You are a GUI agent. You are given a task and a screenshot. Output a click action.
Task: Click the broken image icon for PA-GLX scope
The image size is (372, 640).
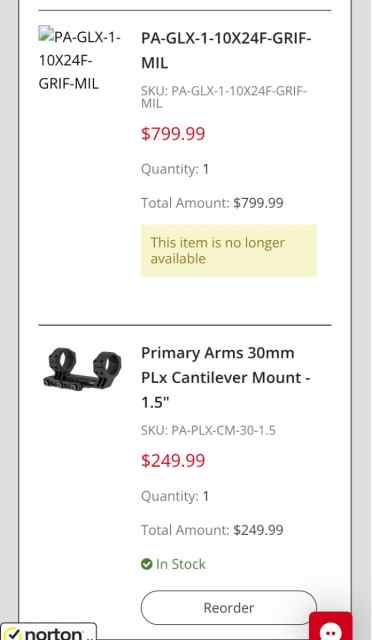(46, 34)
